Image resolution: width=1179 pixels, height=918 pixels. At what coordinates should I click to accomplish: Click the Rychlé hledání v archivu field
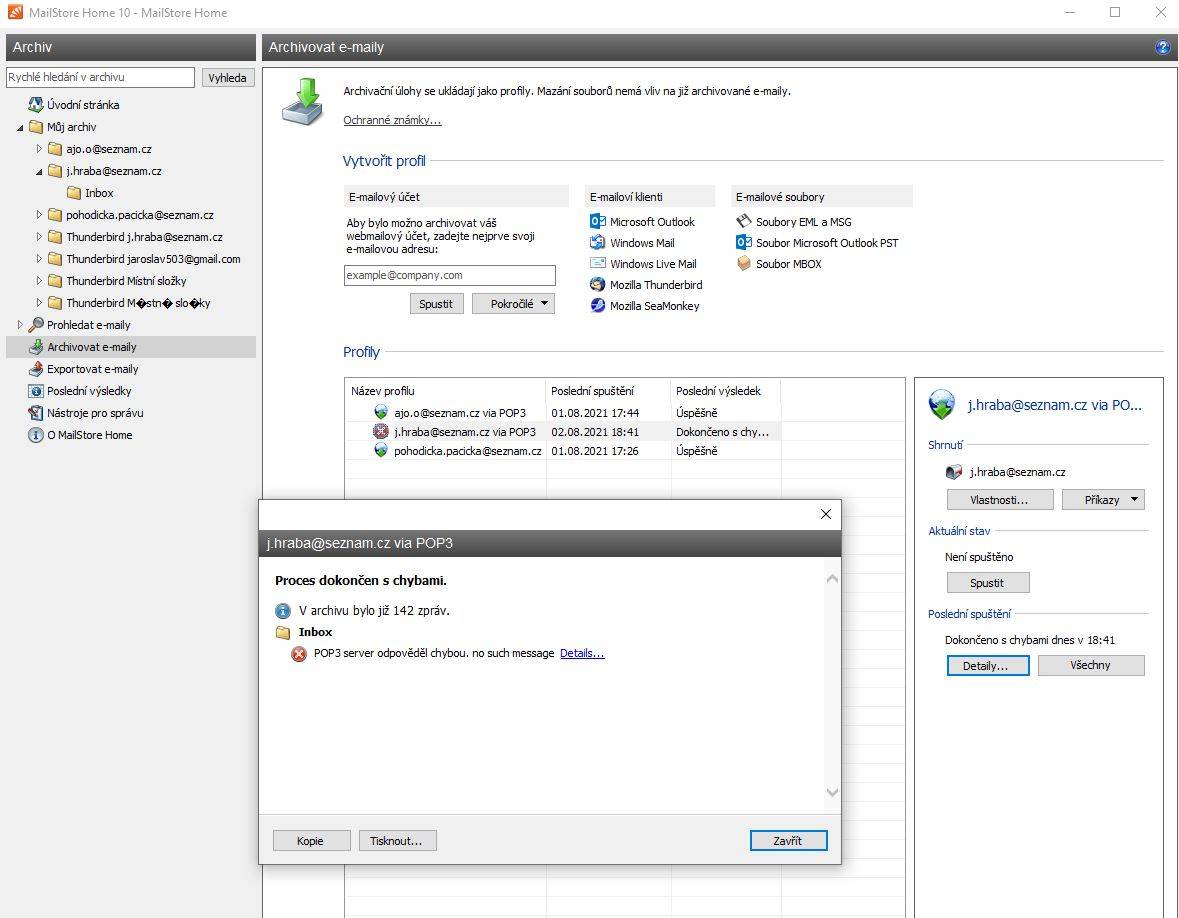[x=100, y=77]
